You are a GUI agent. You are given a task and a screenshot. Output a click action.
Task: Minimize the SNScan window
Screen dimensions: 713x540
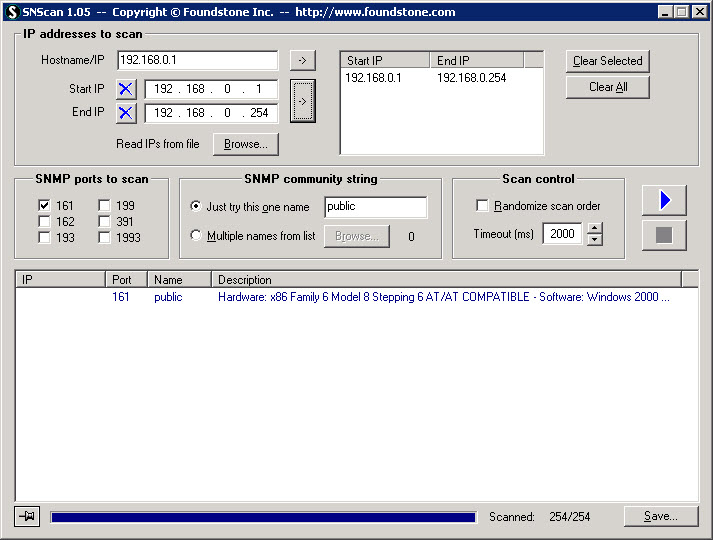click(665, 12)
